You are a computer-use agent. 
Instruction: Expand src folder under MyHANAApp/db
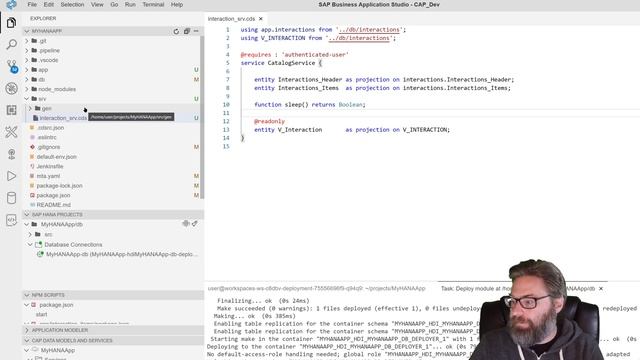[30, 235]
